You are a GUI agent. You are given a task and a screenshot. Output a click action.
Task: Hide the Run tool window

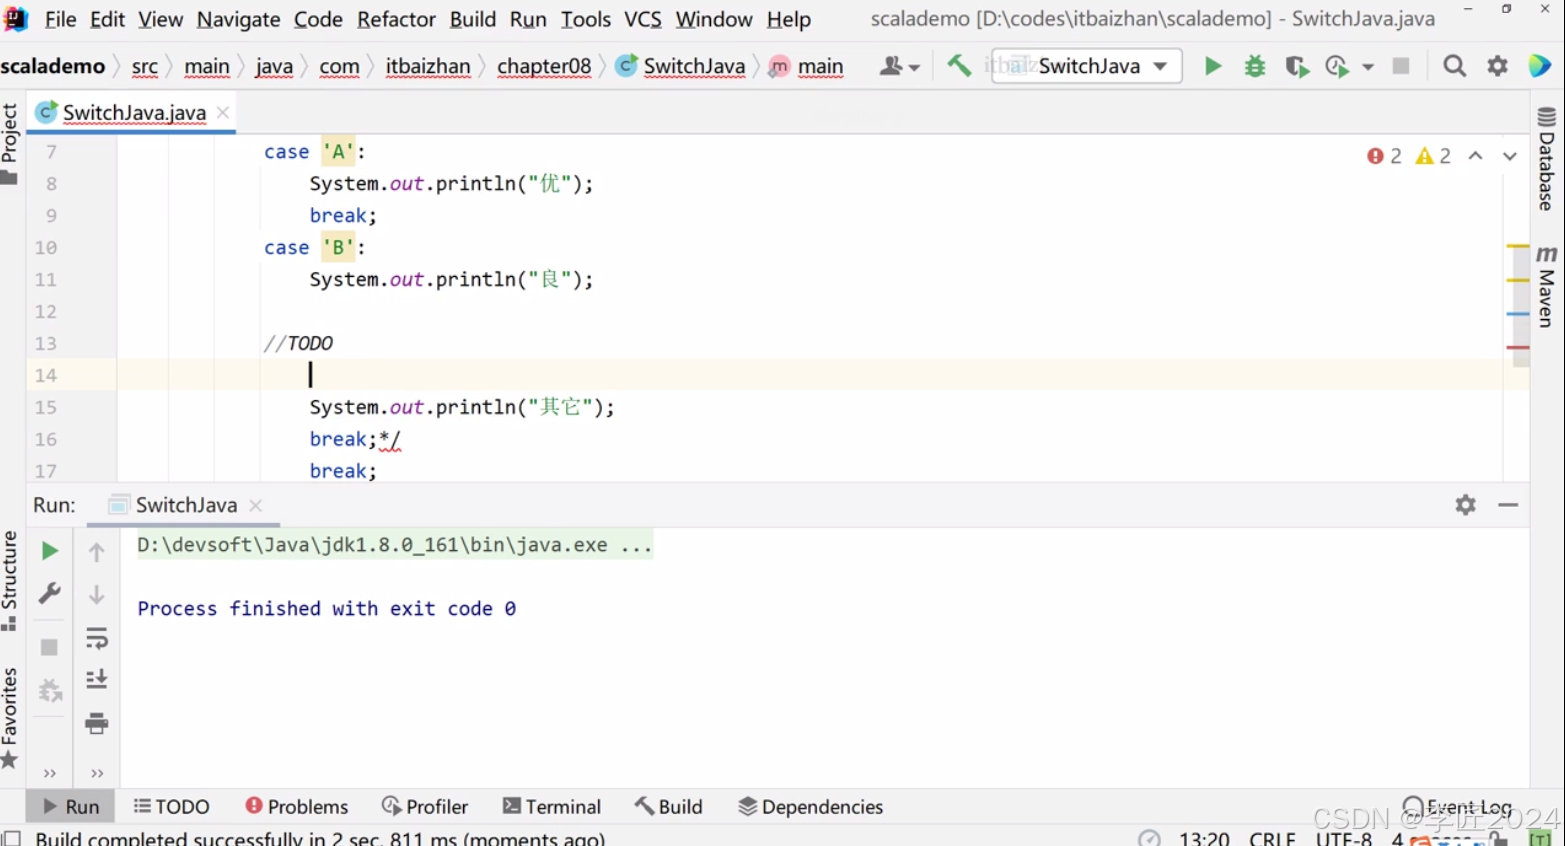click(1508, 505)
